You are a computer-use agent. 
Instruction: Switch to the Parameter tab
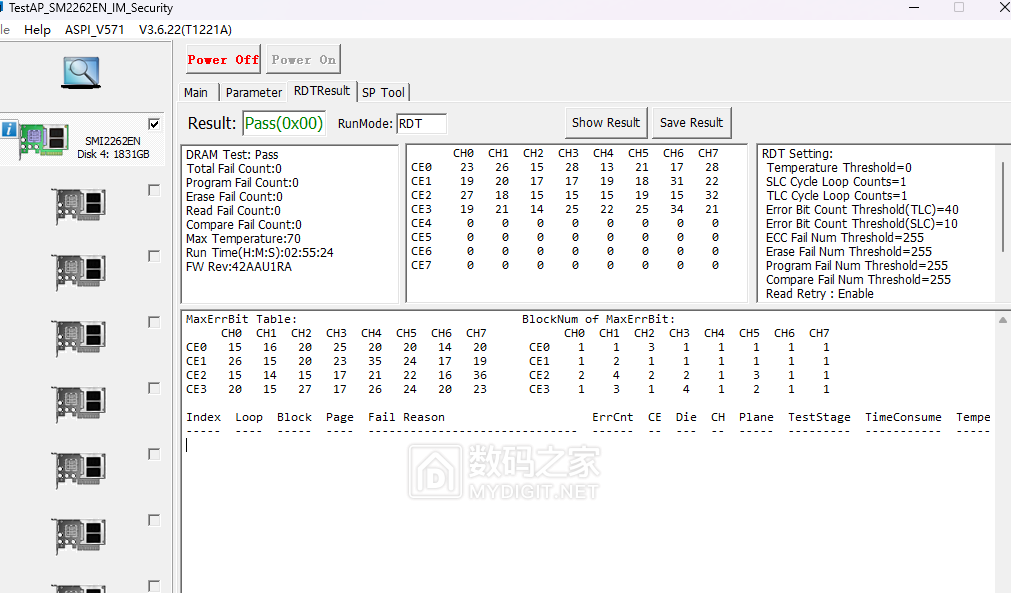(x=254, y=92)
